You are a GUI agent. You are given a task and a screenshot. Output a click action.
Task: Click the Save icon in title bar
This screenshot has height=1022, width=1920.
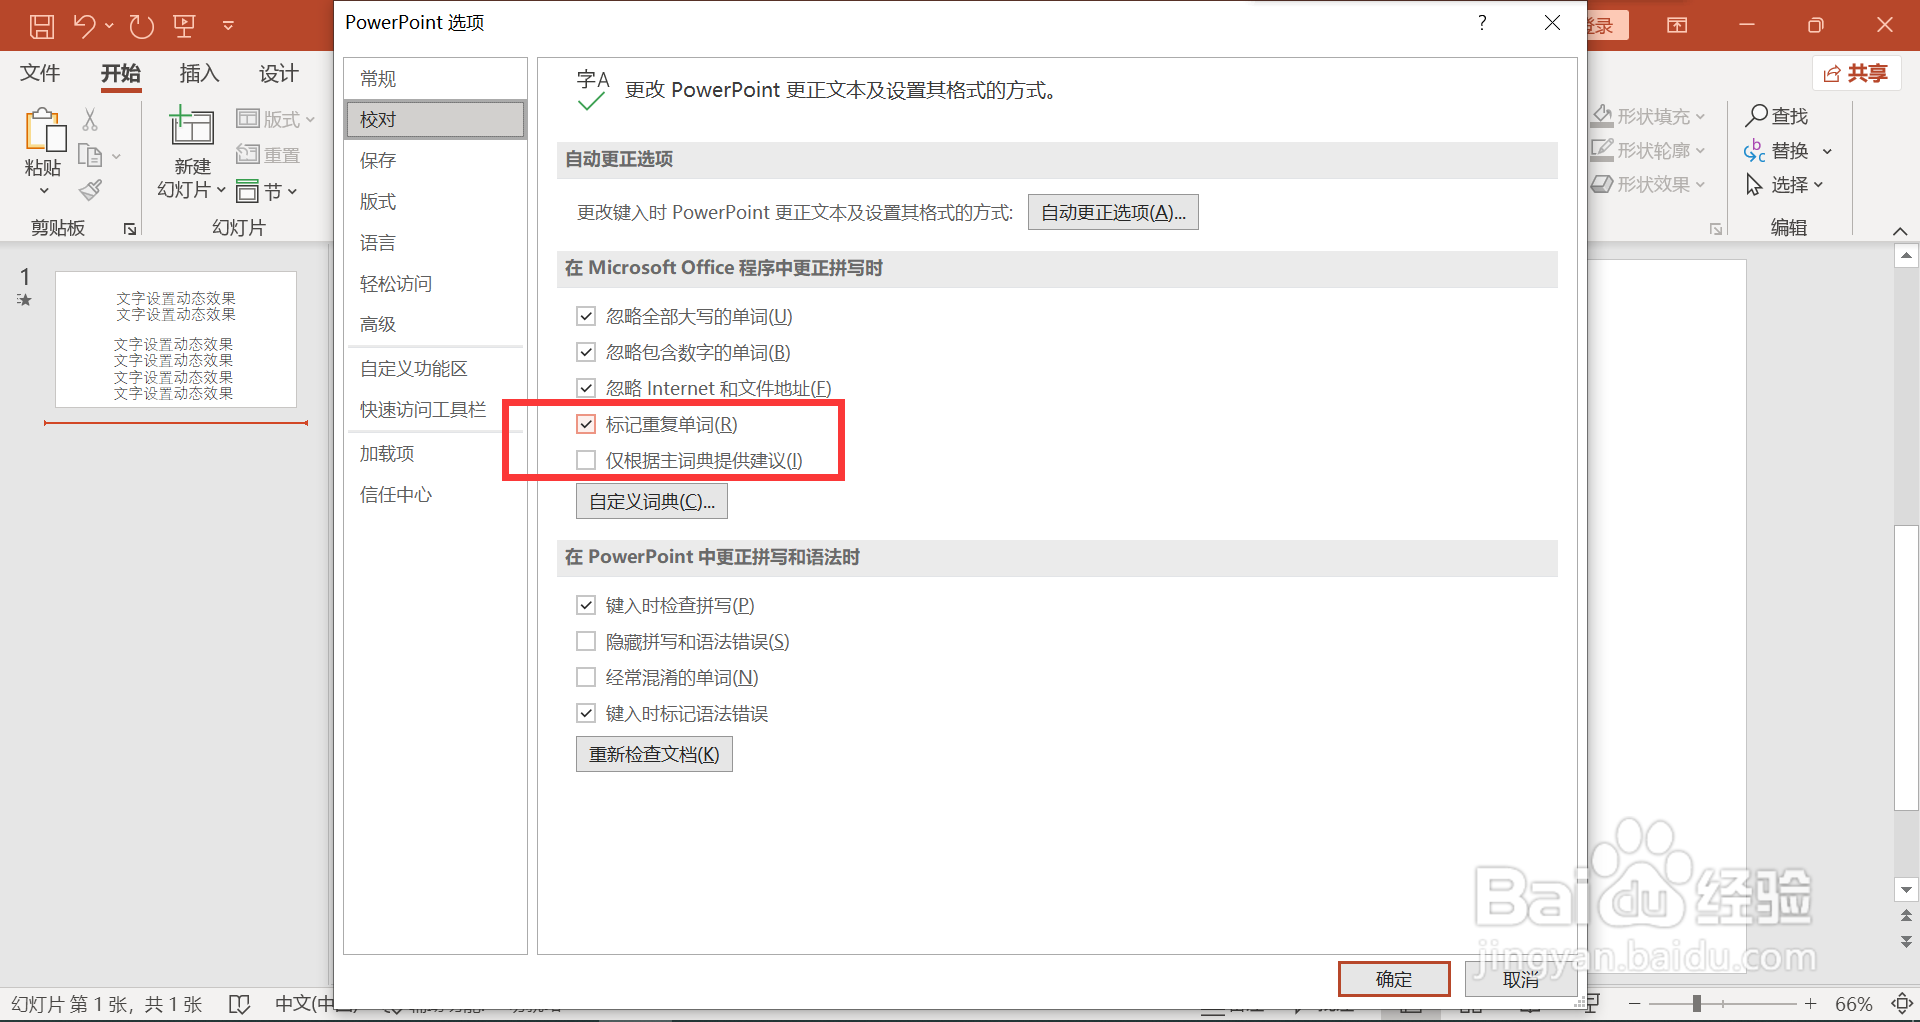tap(41, 26)
